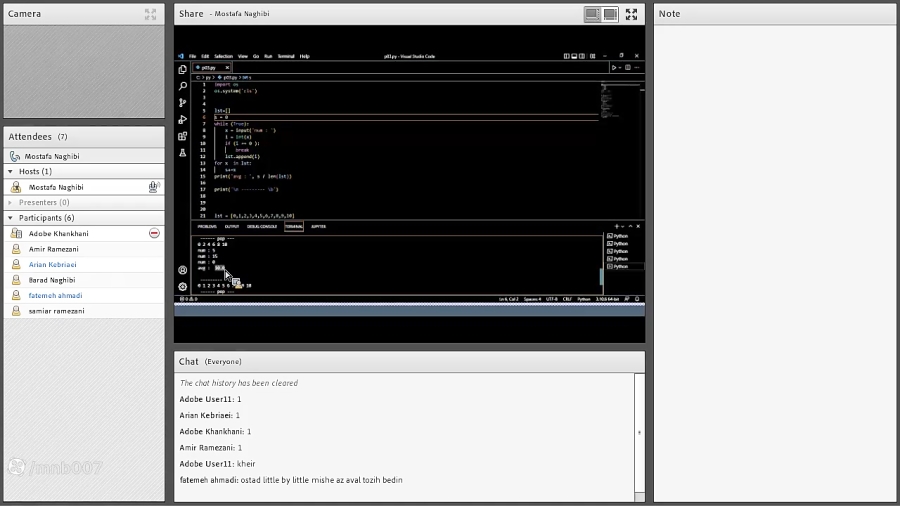
Task: Switch to the DEBUG CONSOLE panel tab
Action: click(x=263, y=227)
